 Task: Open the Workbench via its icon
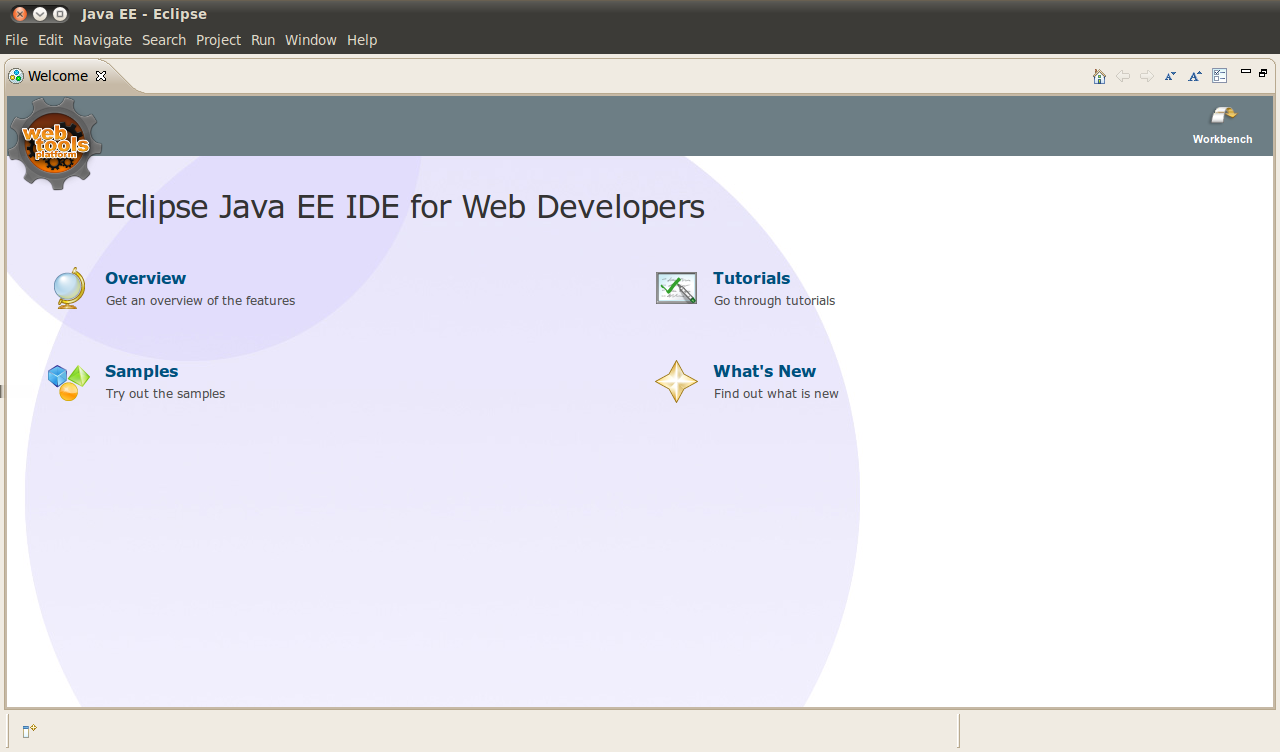[1223, 115]
